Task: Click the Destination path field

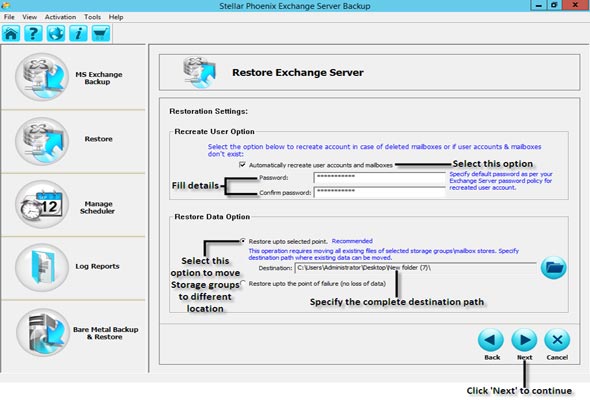Action: coord(415,268)
